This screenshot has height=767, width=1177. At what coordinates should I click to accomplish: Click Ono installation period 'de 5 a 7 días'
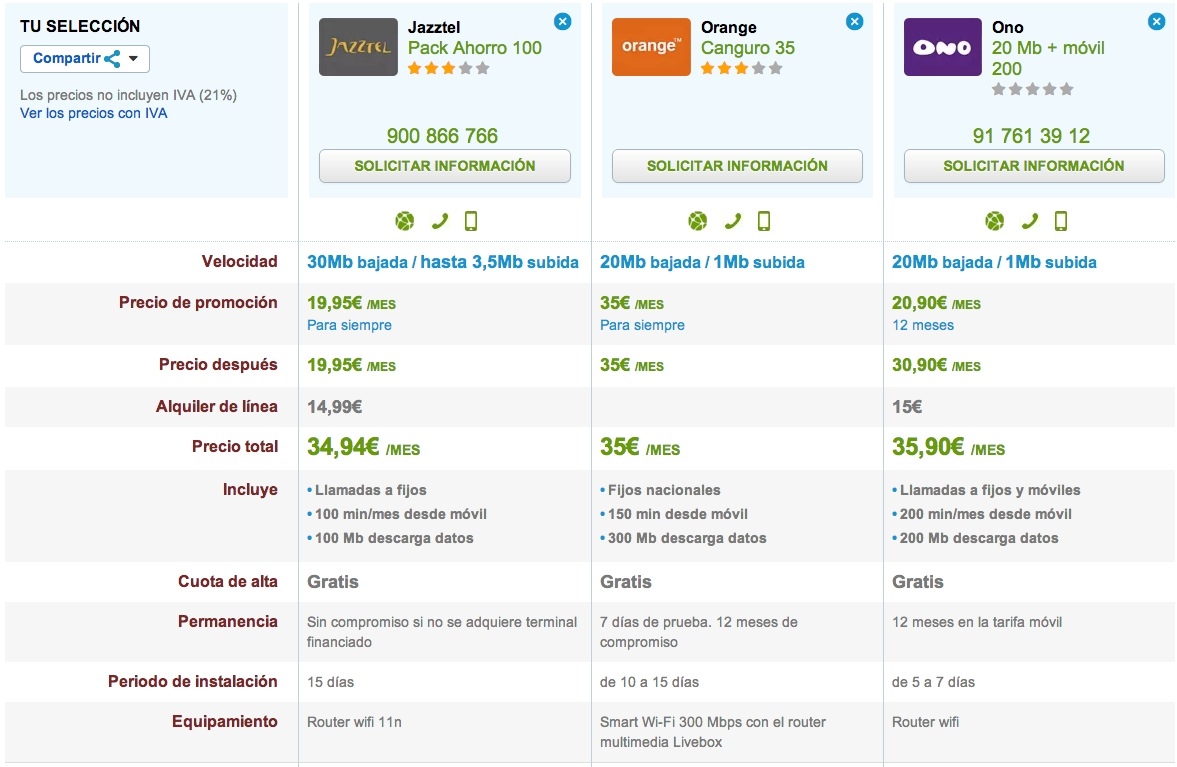[933, 682]
